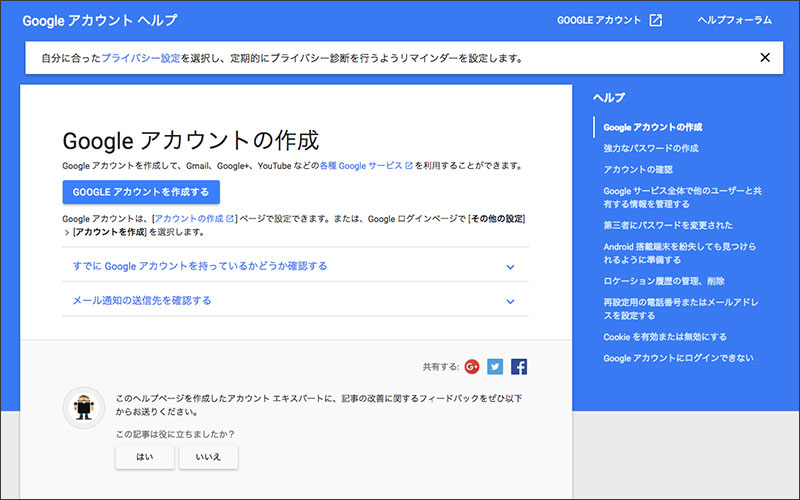This screenshot has width=800, height=500.
Task: Open the 各種 Google サービス link
Action: [366, 166]
